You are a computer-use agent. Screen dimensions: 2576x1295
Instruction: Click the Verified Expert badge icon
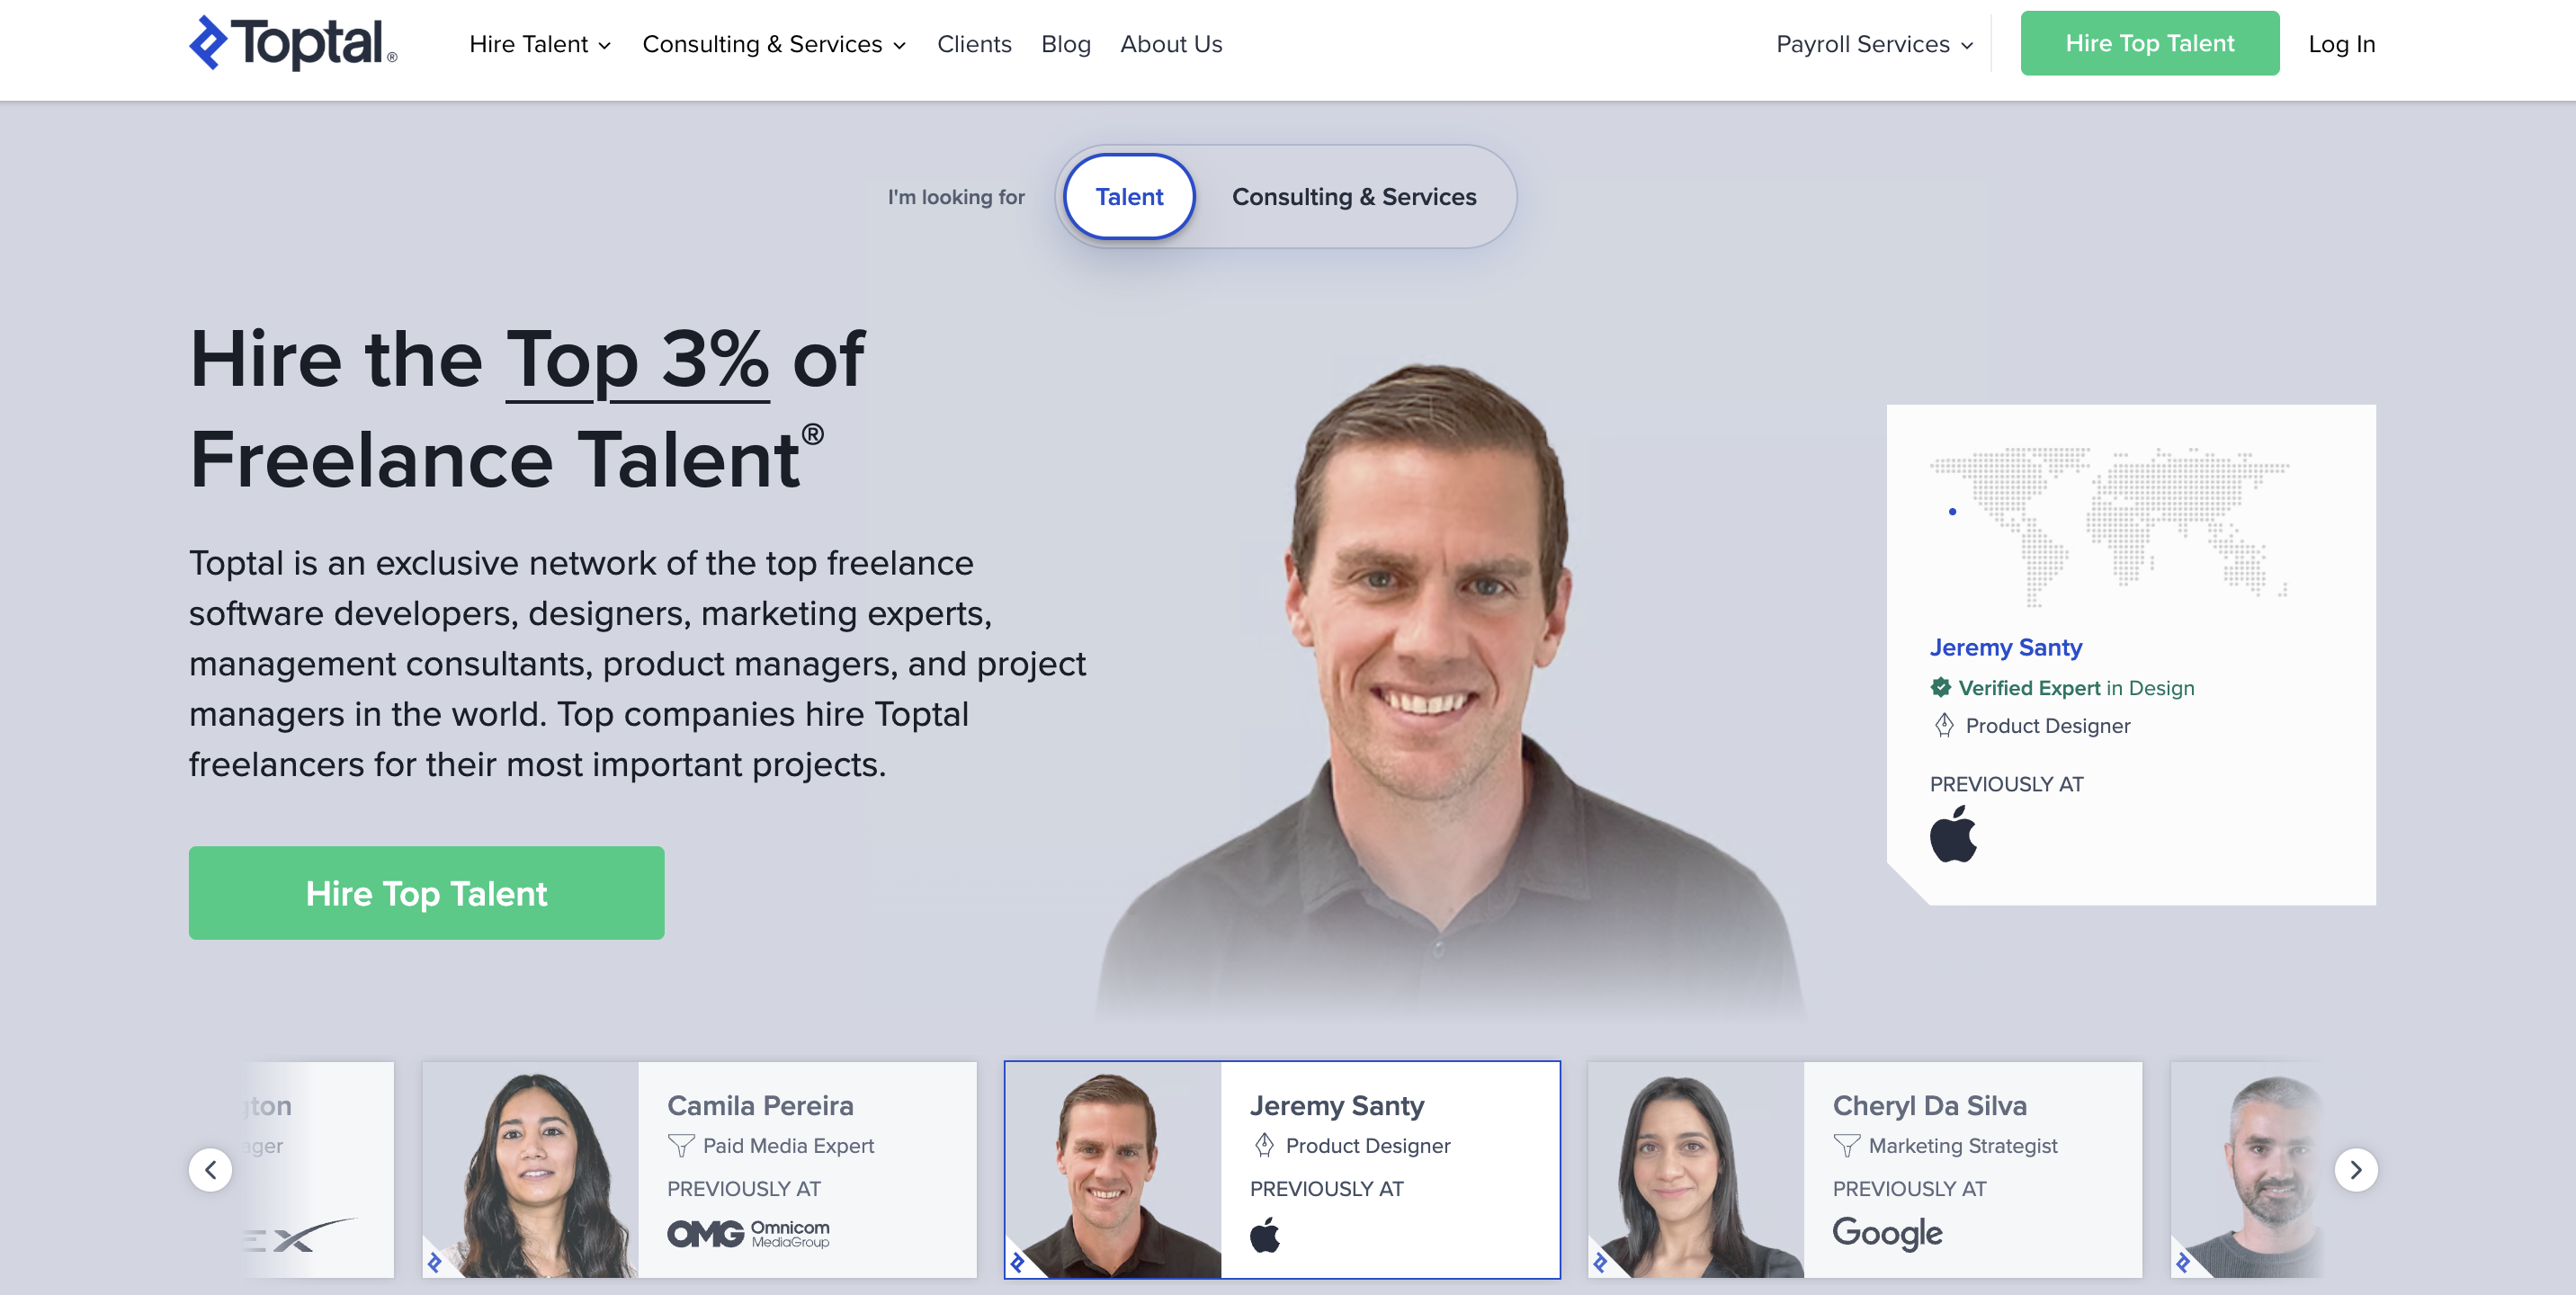click(1940, 687)
